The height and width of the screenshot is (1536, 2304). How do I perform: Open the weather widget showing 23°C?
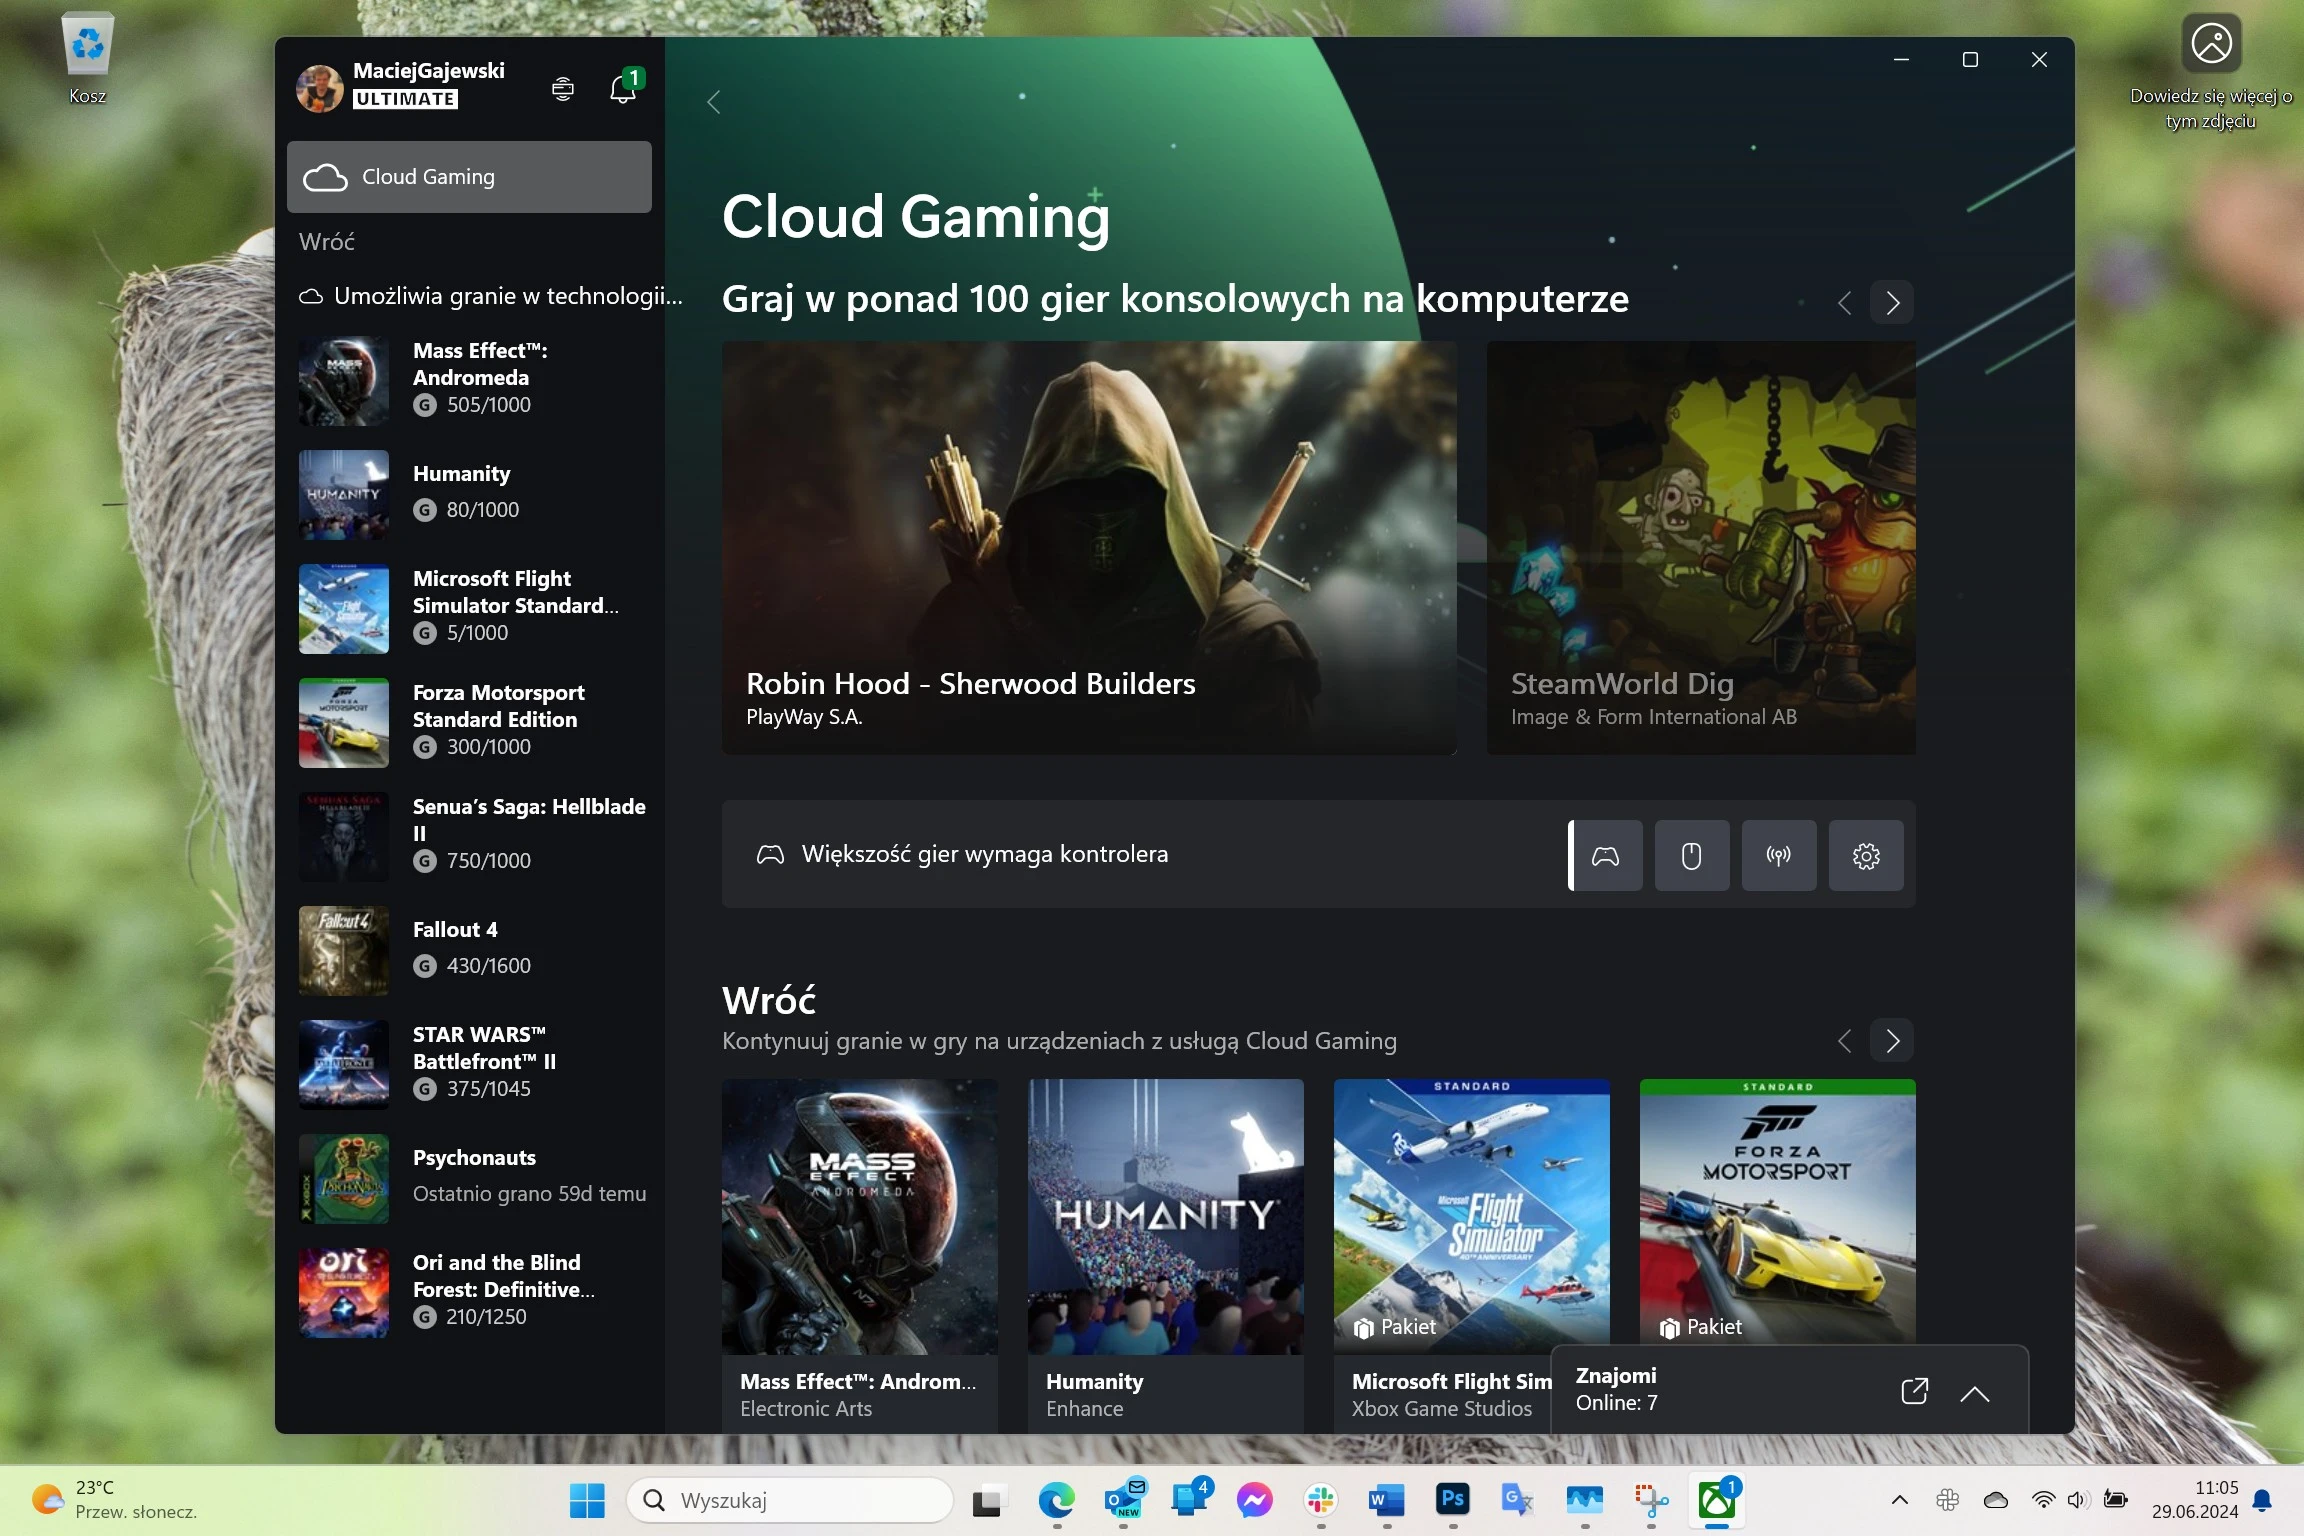coord(115,1500)
